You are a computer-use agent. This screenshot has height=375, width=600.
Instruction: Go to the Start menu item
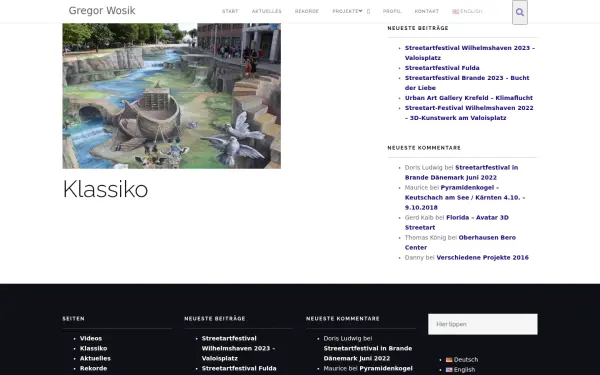point(230,11)
